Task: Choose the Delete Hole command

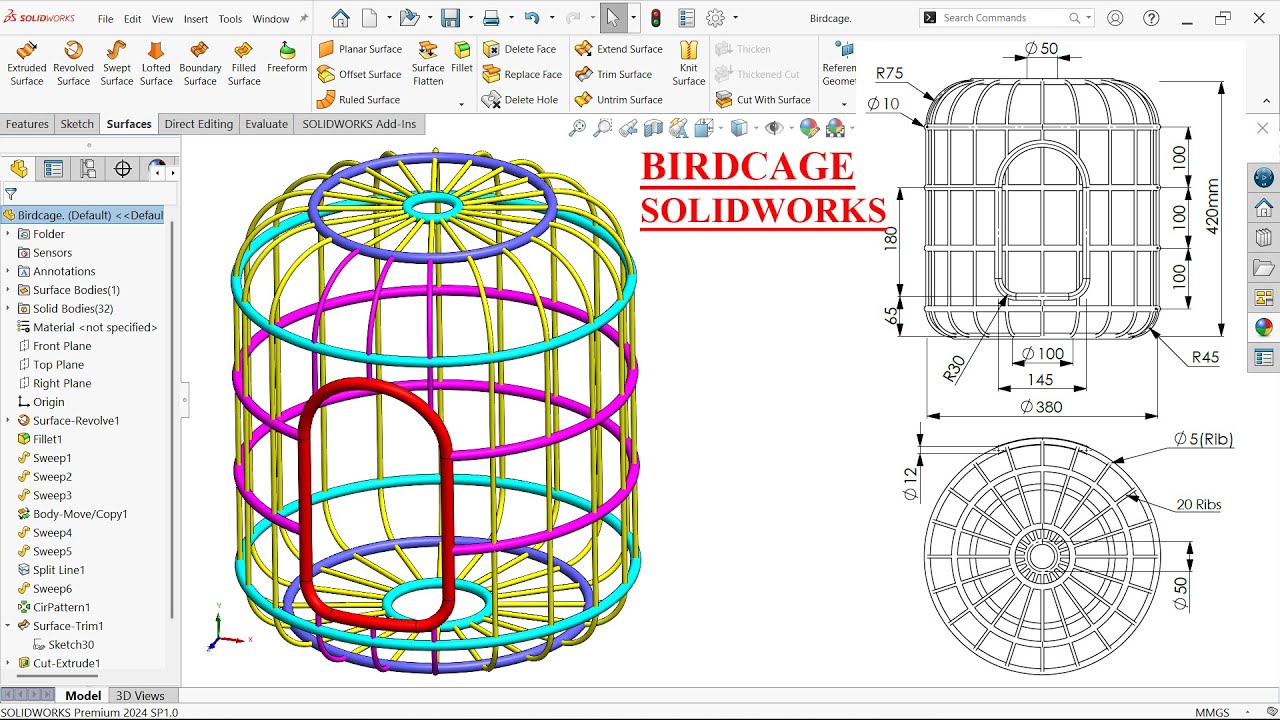Action: pos(520,100)
